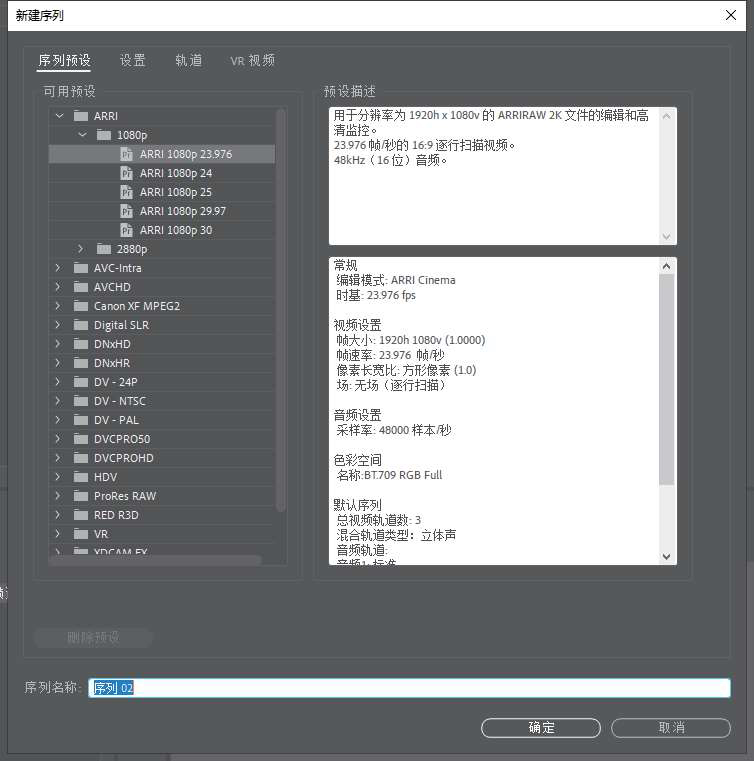Expand the Digital SLR preset folder
754x761 pixels.
58,325
